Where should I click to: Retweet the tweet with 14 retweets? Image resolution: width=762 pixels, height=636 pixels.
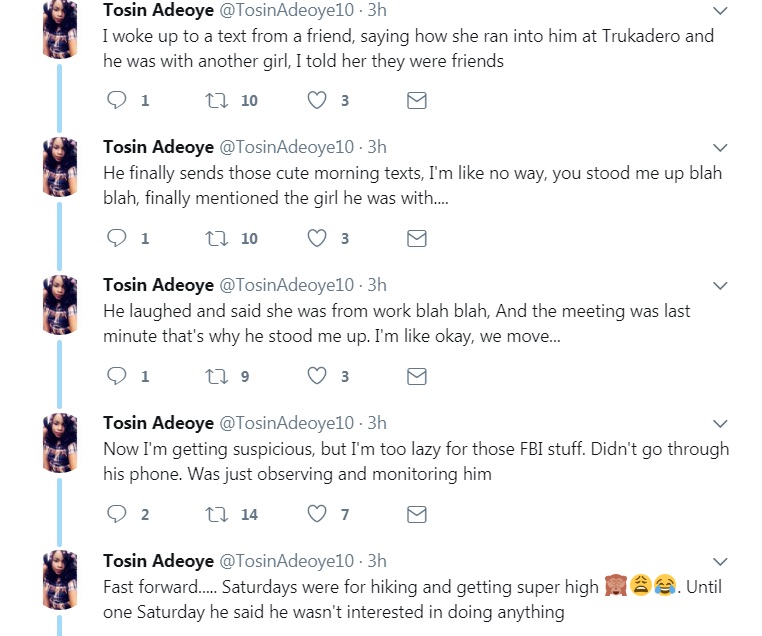pyautogui.click(x=215, y=514)
